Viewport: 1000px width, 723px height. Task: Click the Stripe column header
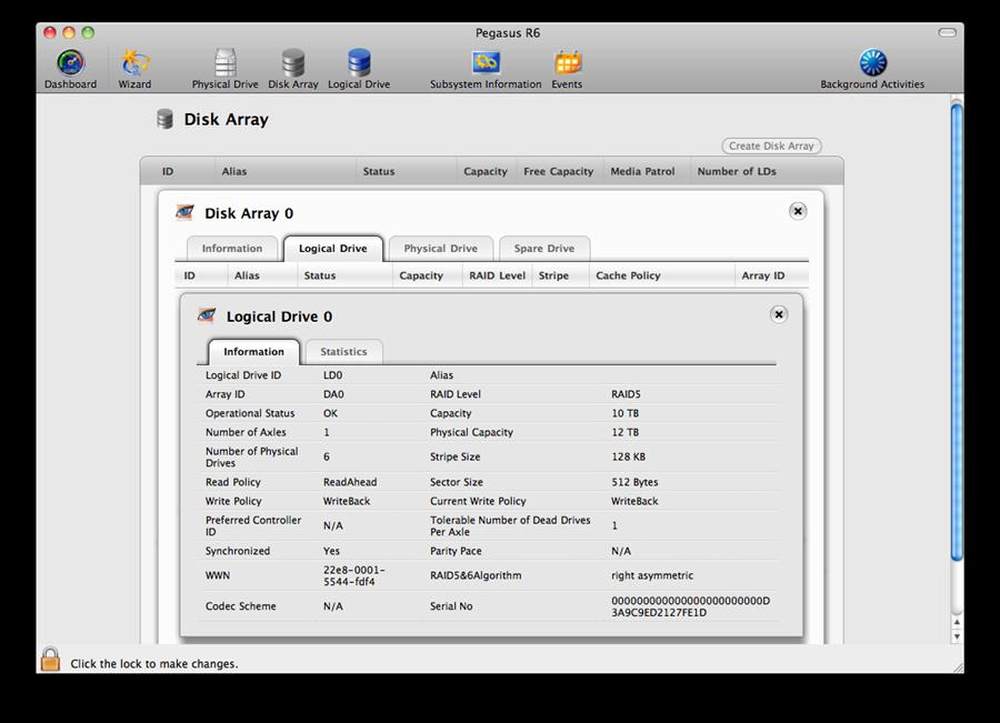[554, 275]
